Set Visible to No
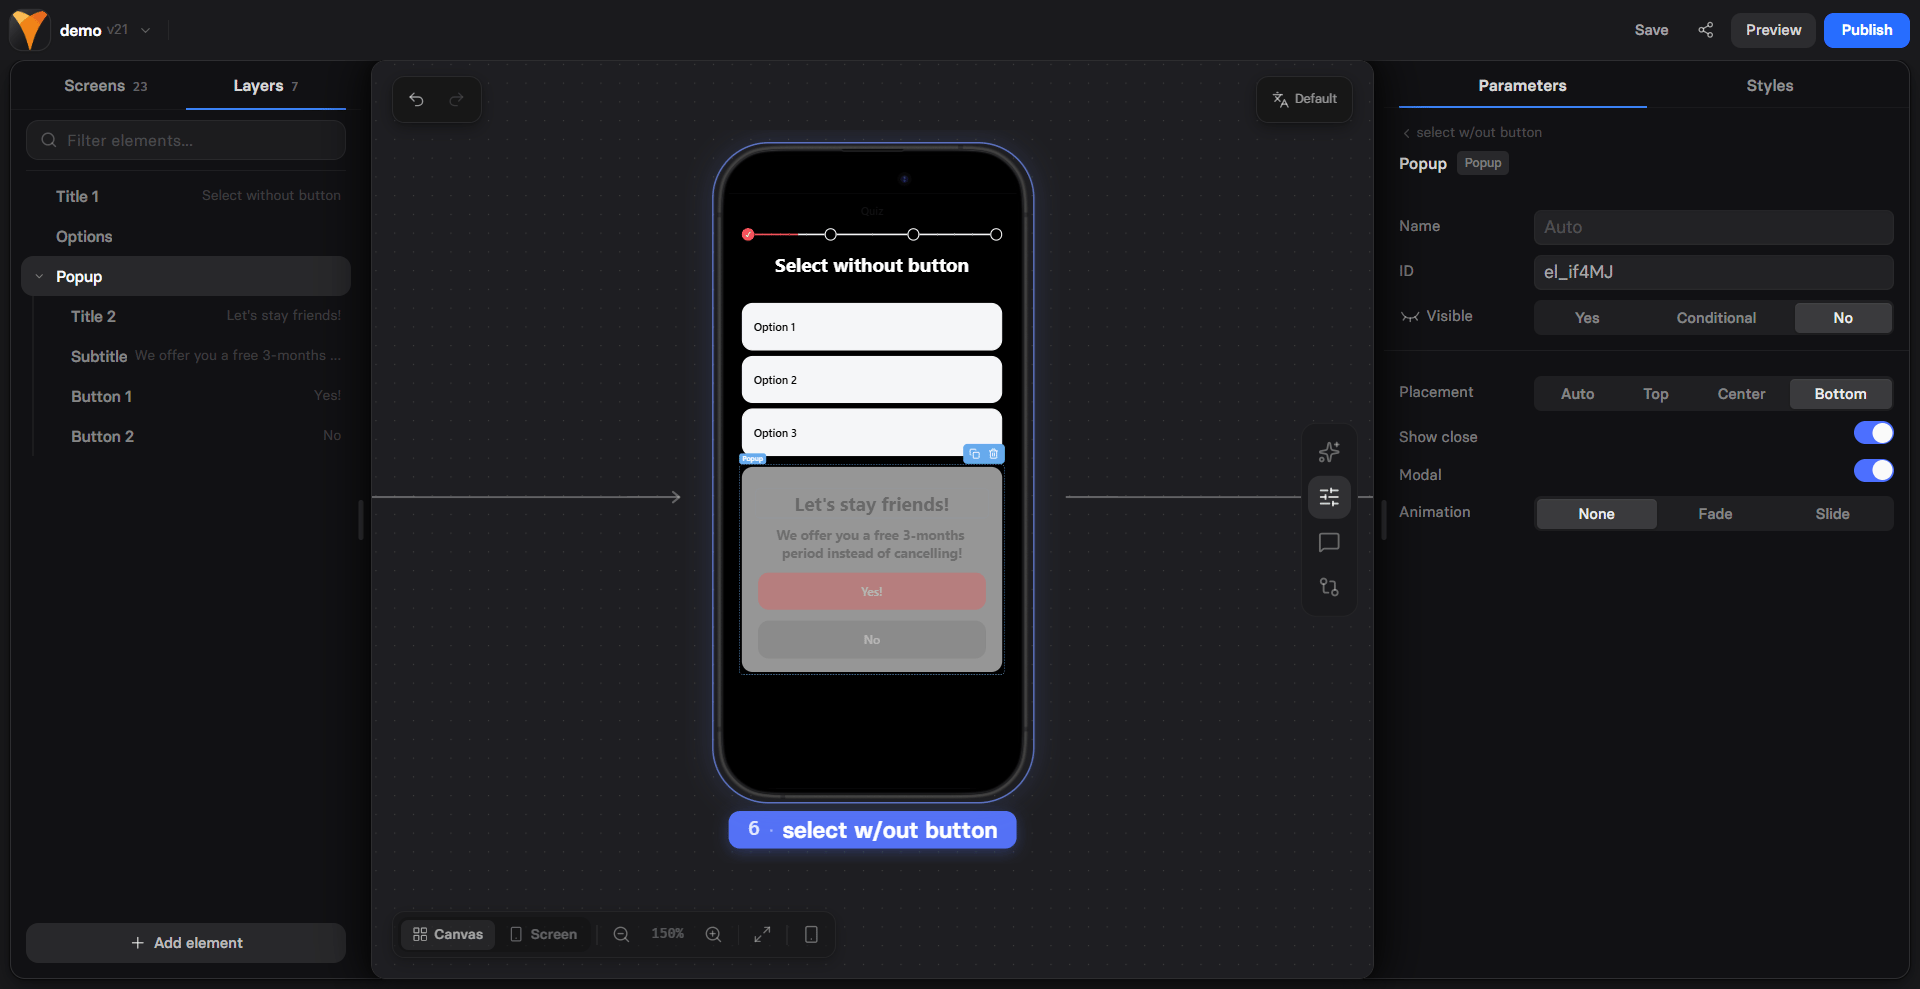1920x989 pixels. (x=1843, y=318)
